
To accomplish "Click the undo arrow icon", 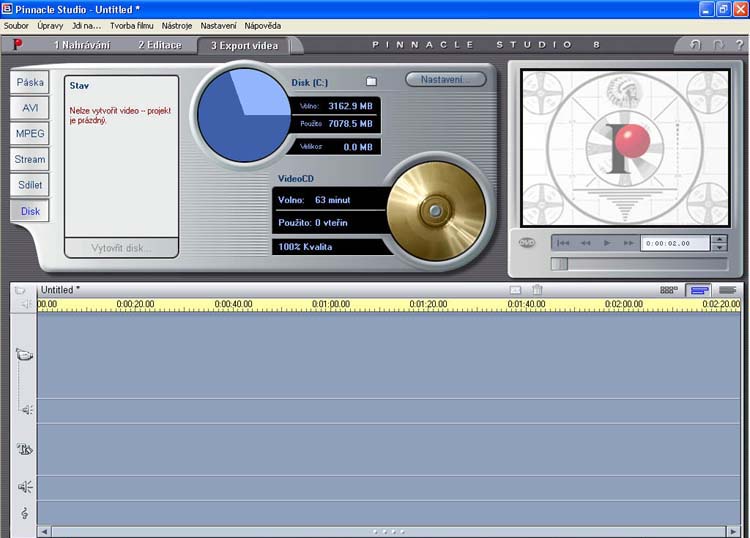I will 696,45.
